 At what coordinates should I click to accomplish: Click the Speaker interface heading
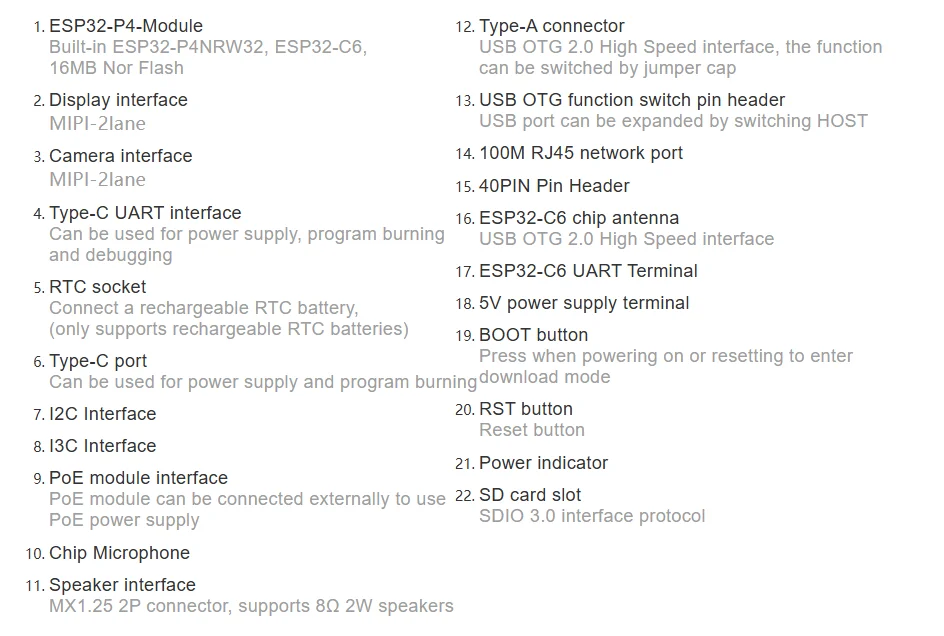click(122, 585)
